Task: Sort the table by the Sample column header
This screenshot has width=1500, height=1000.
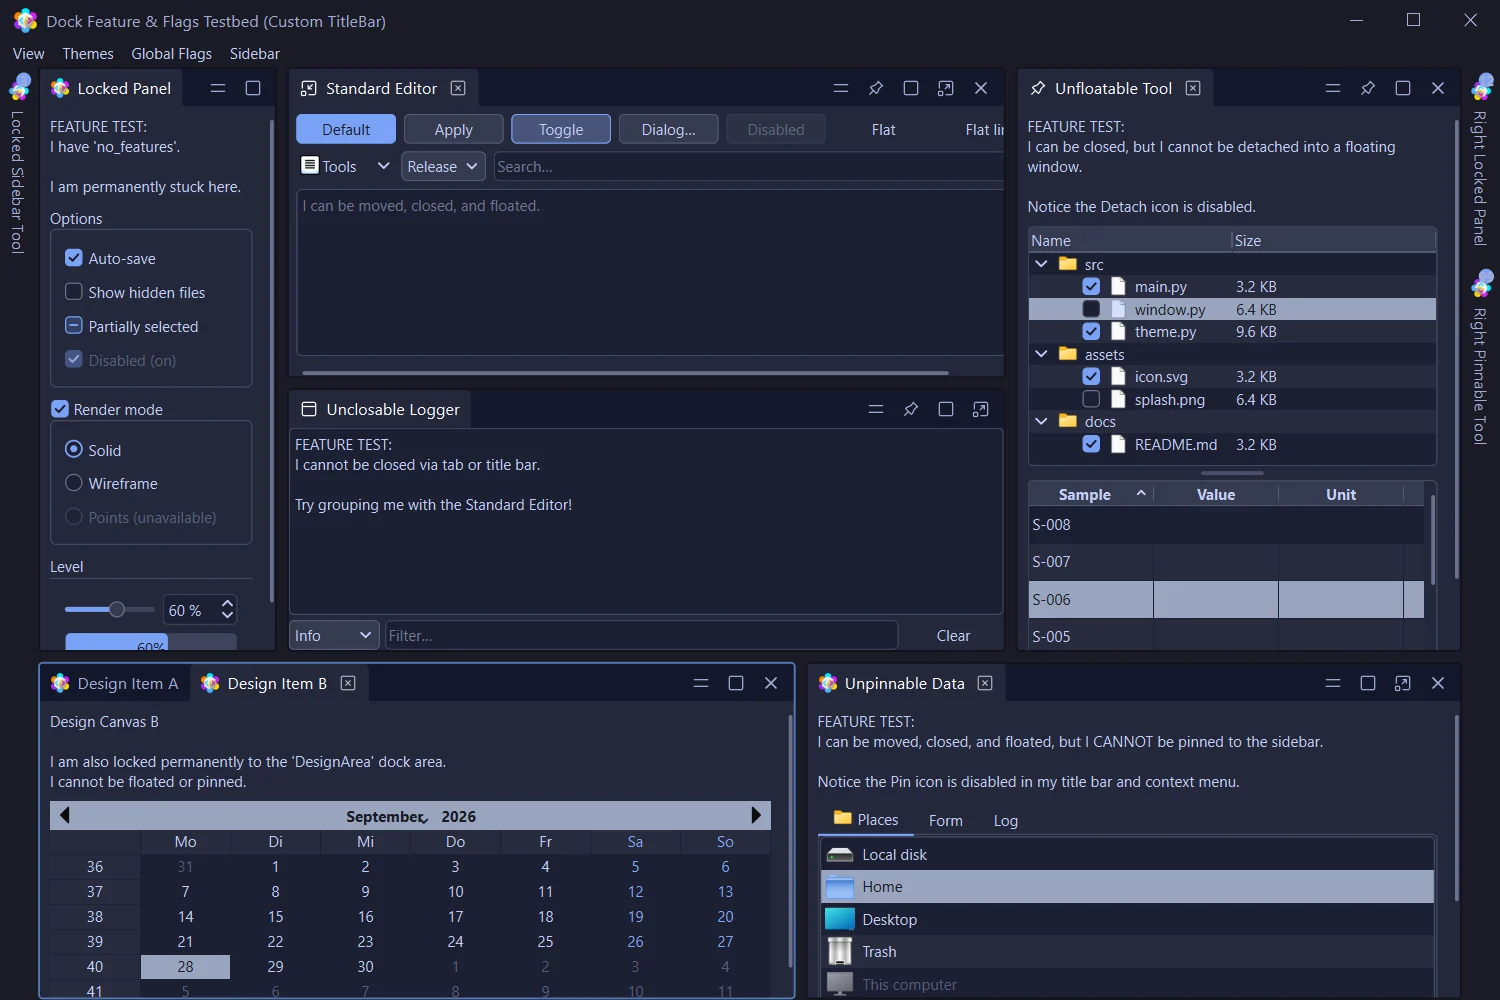Action: click(x=1090, y=494)
